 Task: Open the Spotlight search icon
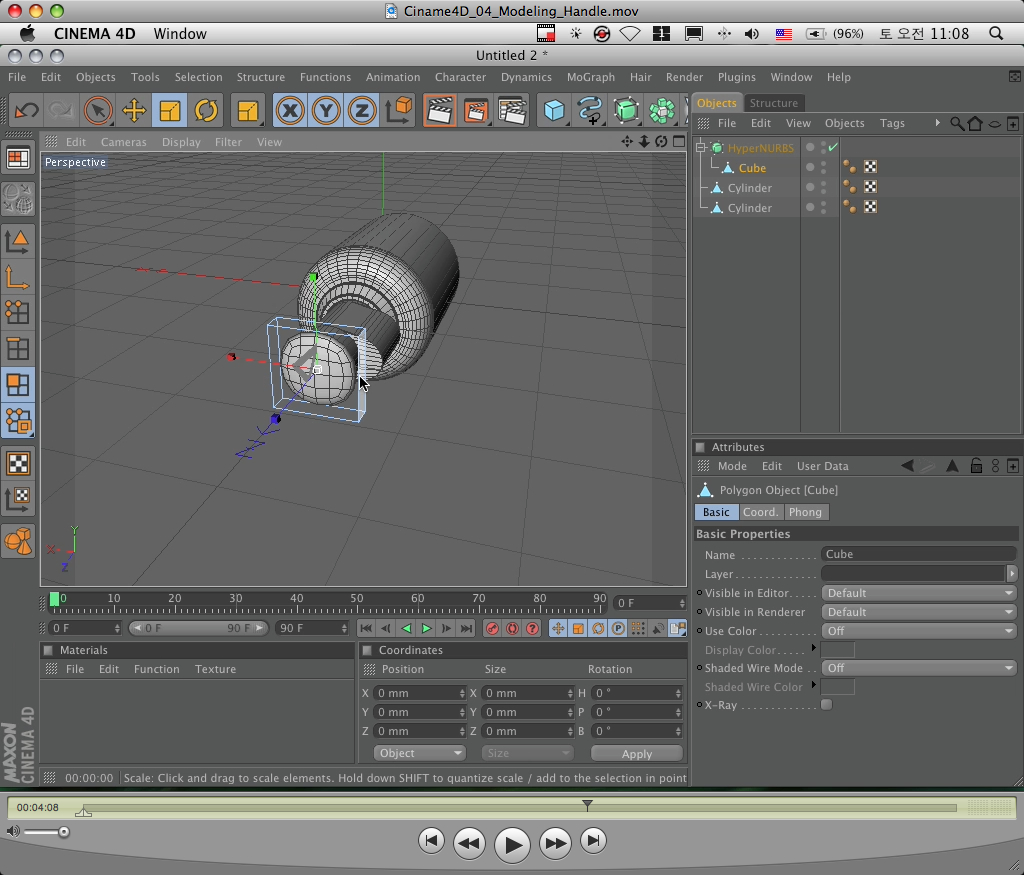tap(995, 33)
